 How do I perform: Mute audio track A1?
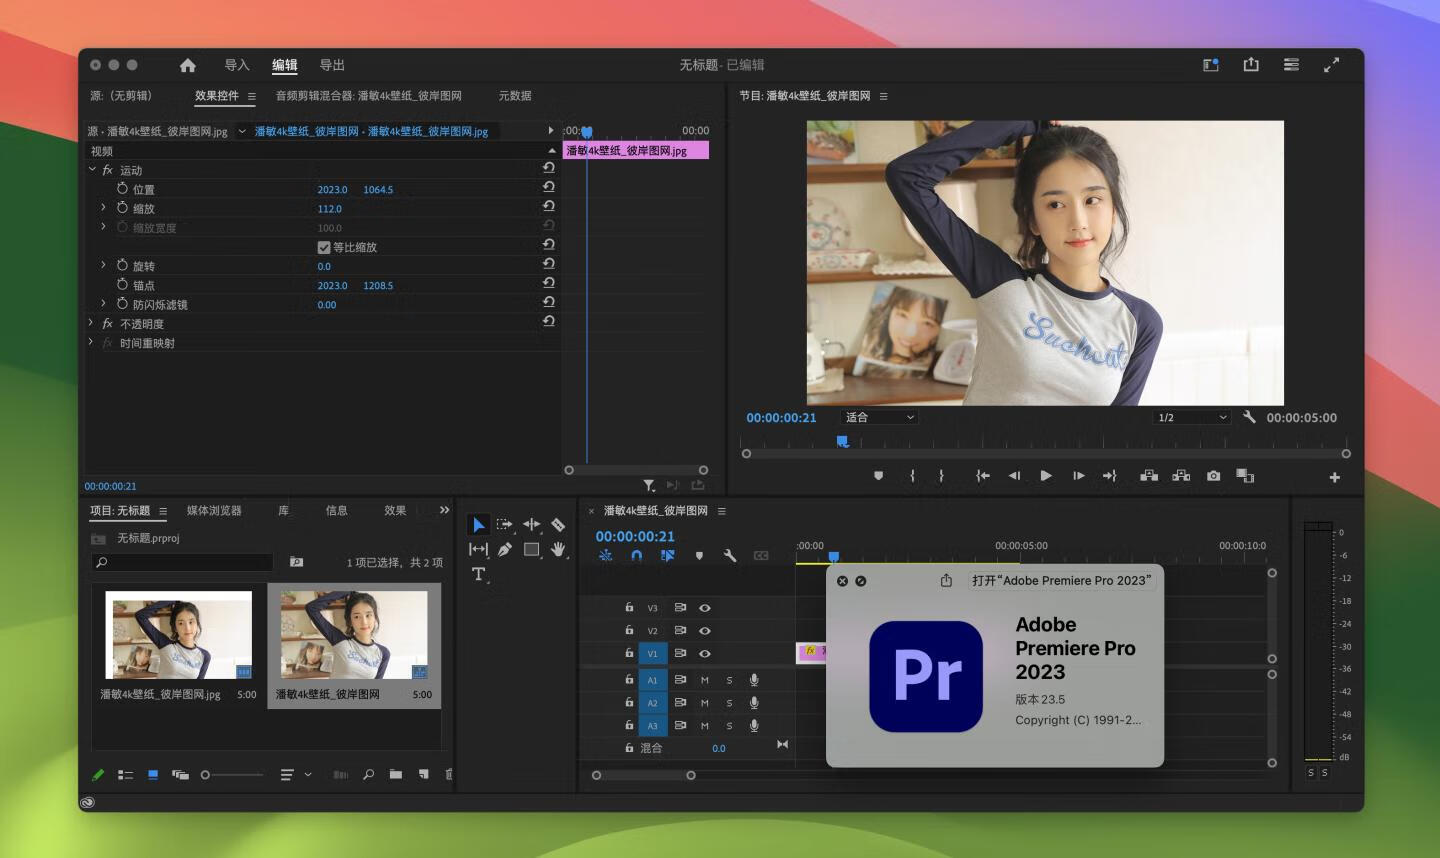704,680
